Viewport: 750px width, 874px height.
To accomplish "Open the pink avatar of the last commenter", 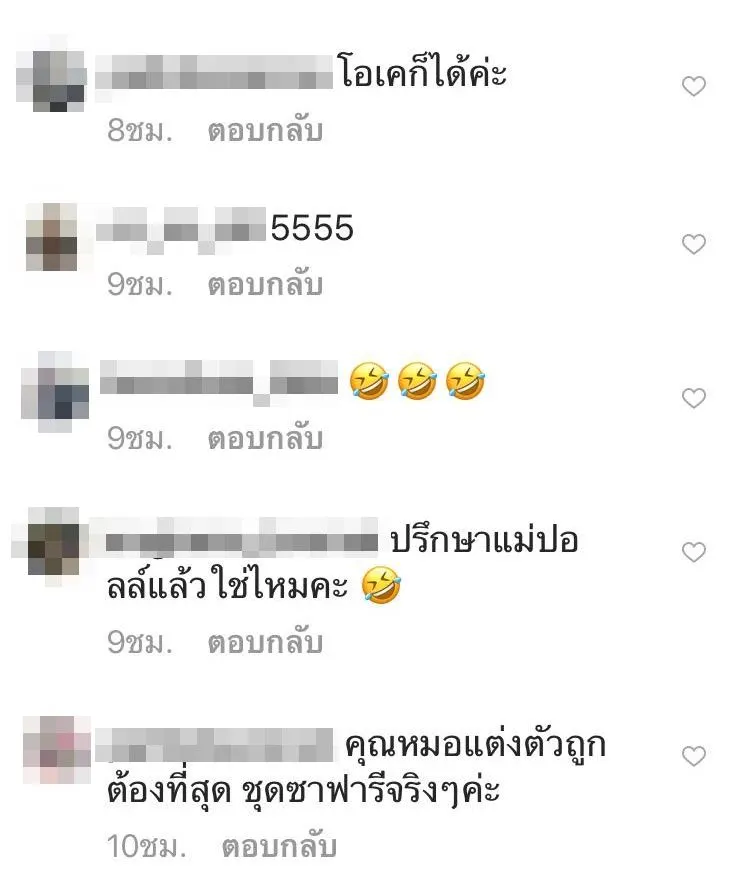I will (57, 750).
